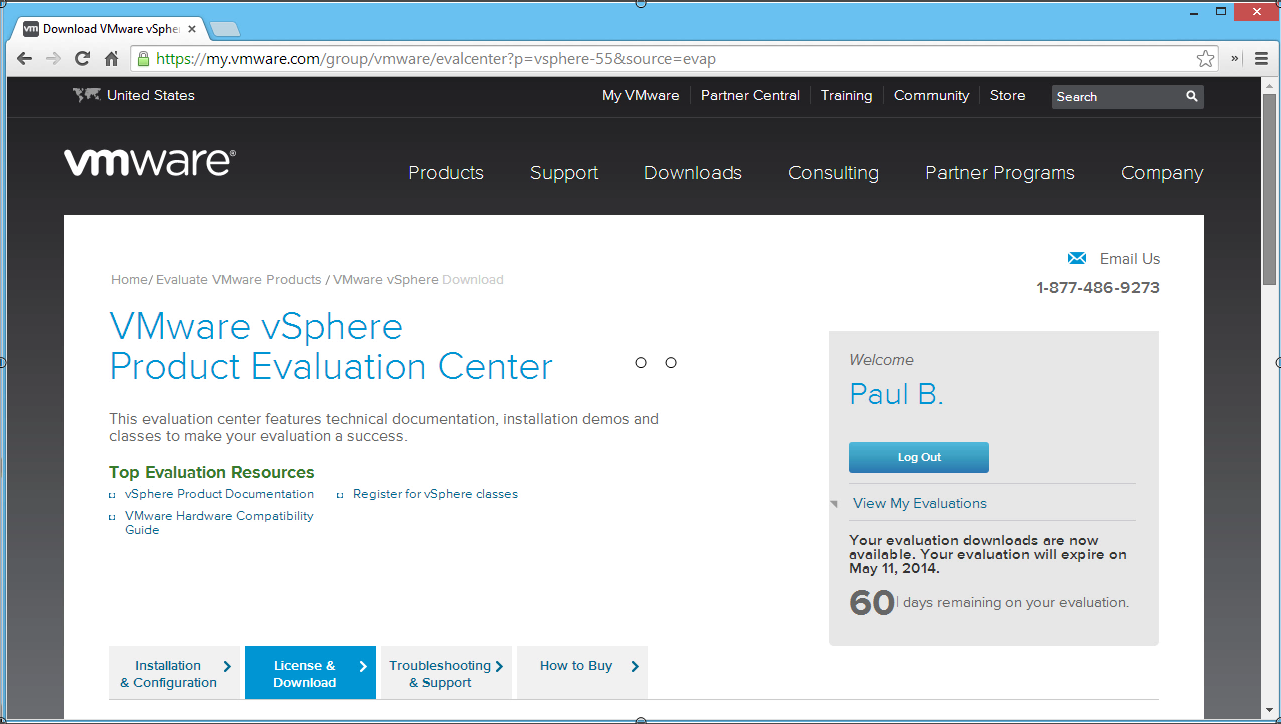Screen dimensions: 1281x724
Task: Click the VMware logo
Action: click(150, 162)
